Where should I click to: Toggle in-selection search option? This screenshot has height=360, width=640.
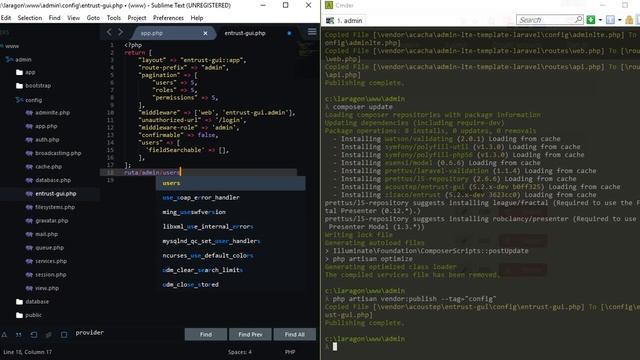(x=49, y=335)
